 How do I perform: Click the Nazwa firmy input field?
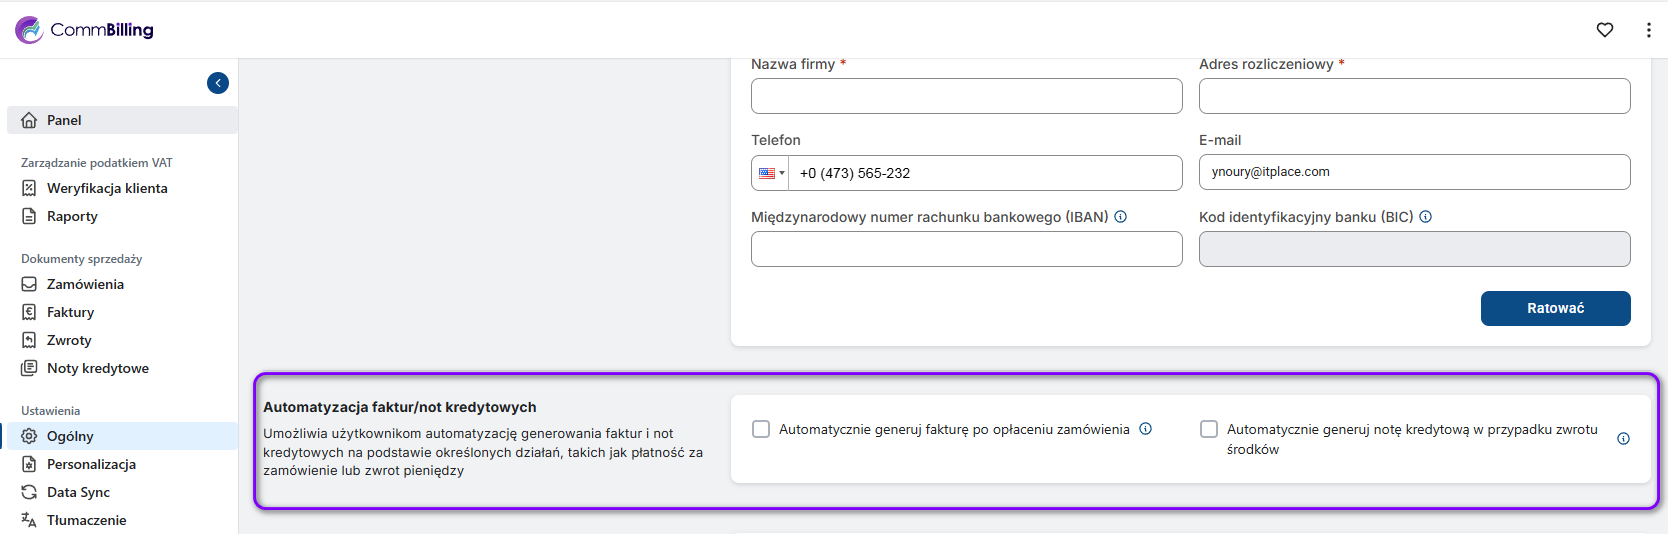click(x=966, y=96)
